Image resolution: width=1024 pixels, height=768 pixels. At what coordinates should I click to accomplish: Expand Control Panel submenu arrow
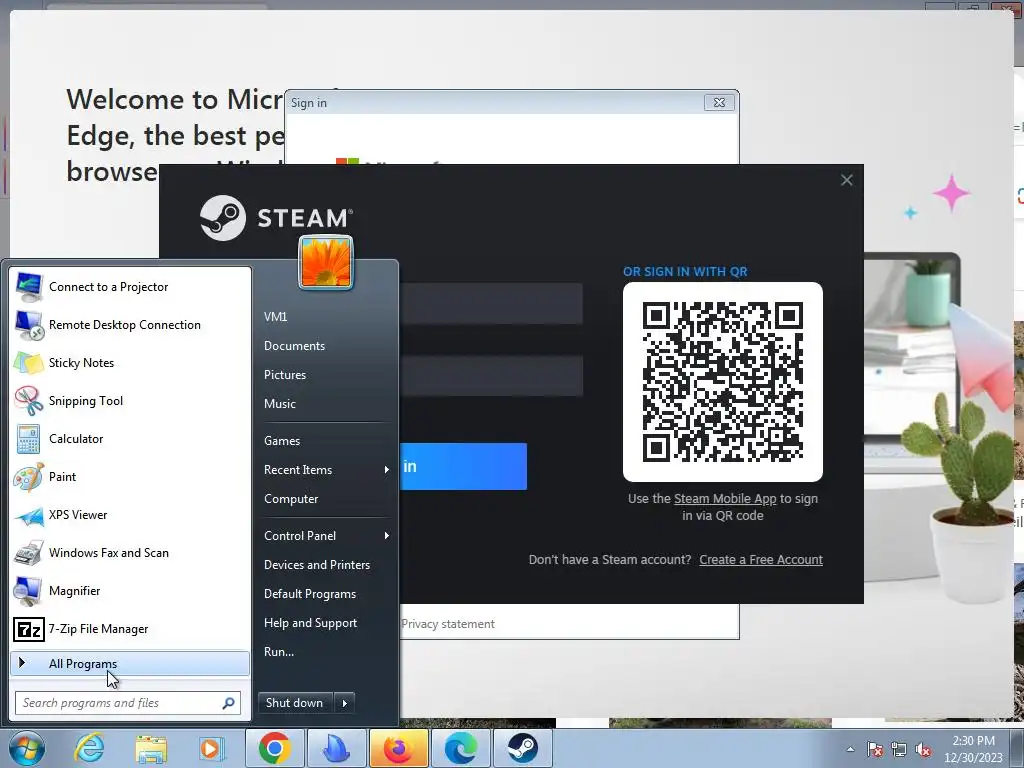[387, 536]
